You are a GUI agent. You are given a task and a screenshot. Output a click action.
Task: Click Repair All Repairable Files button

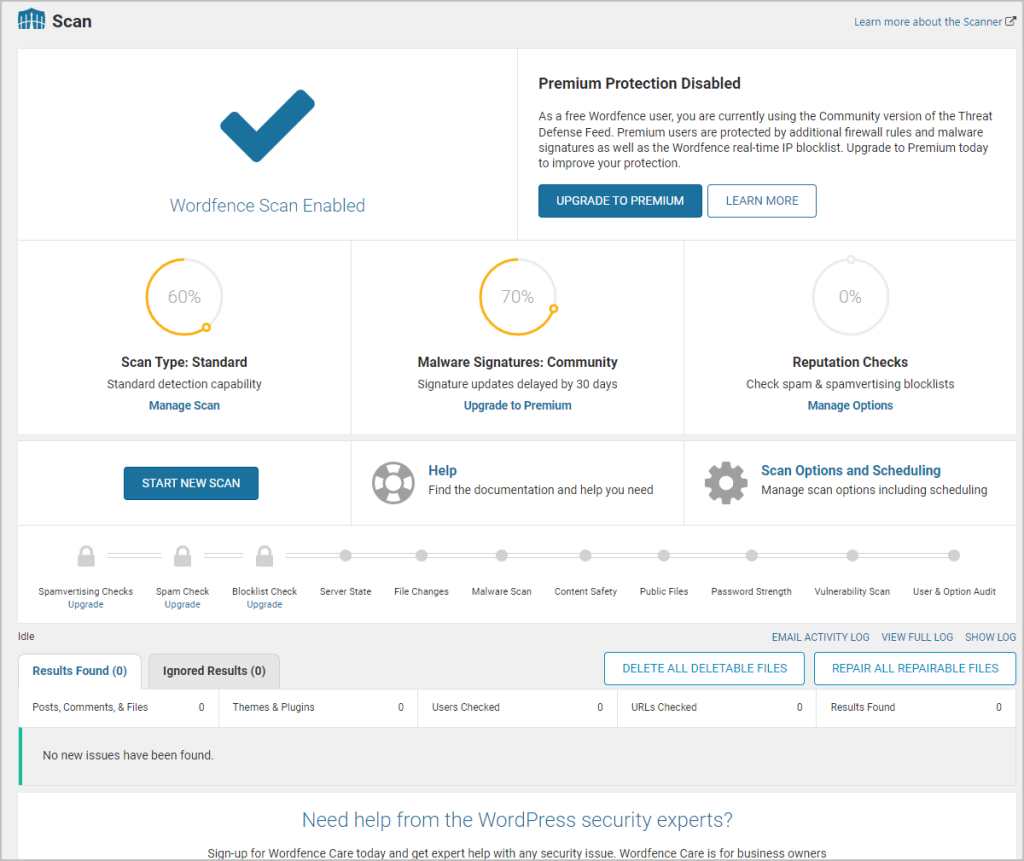pos(915,668)
